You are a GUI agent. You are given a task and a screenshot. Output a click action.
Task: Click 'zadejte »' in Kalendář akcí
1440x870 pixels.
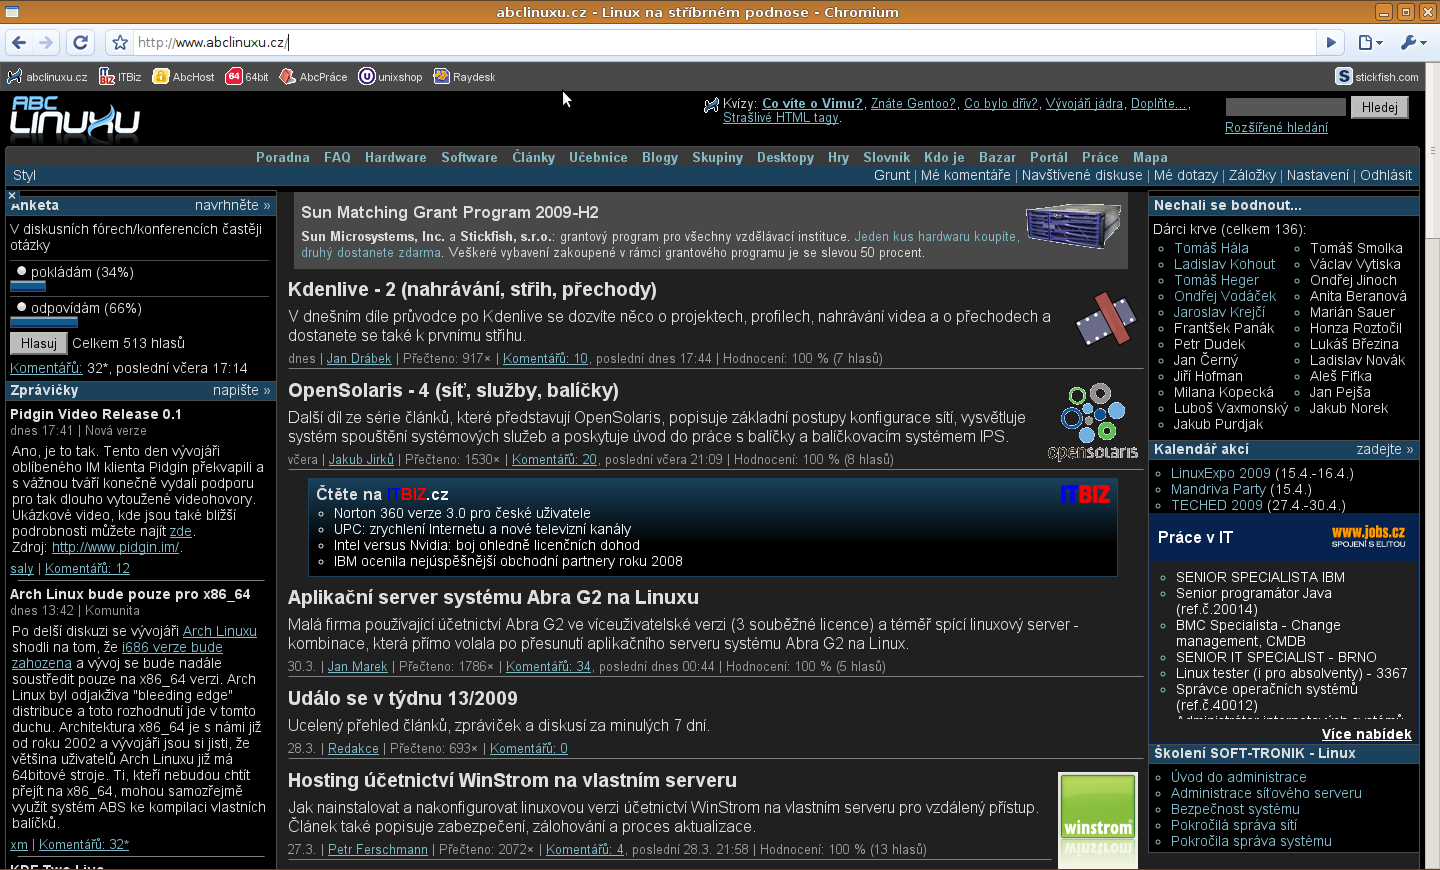(1385, 449)
